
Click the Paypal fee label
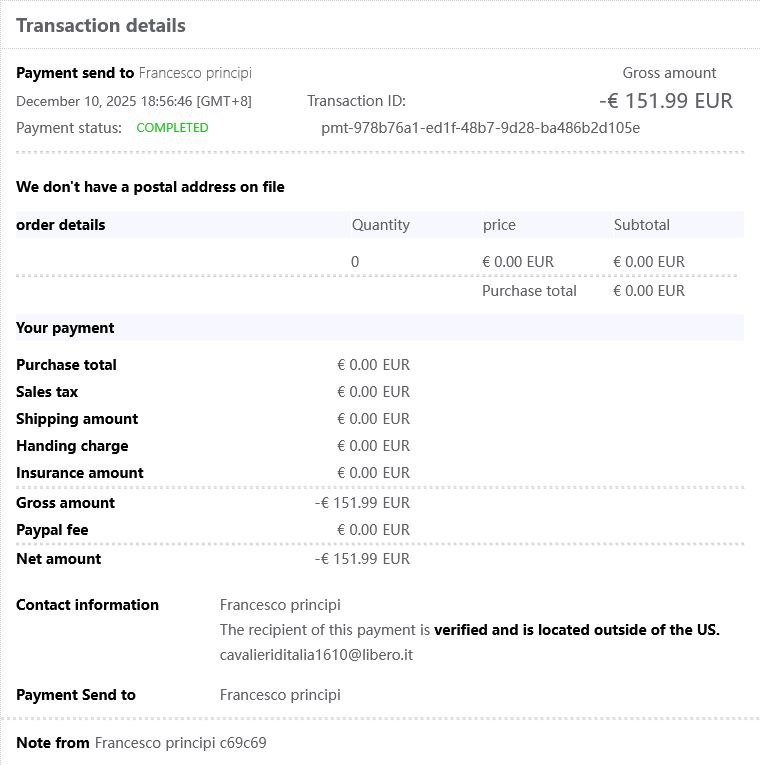coord(52,530)
